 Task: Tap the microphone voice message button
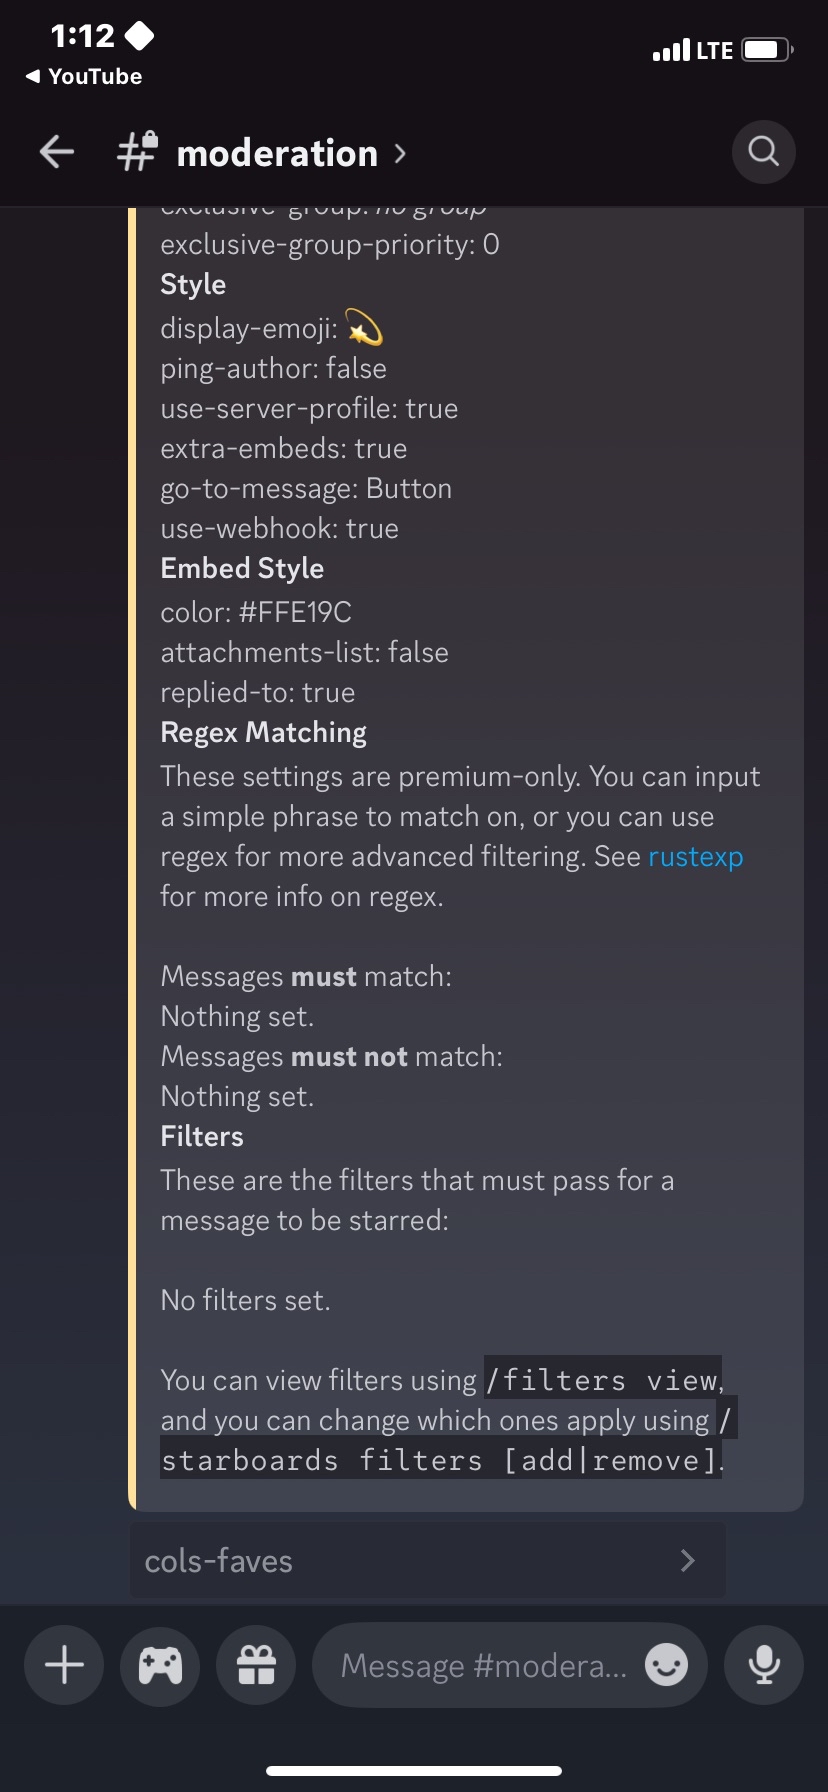click(764, 1665)
